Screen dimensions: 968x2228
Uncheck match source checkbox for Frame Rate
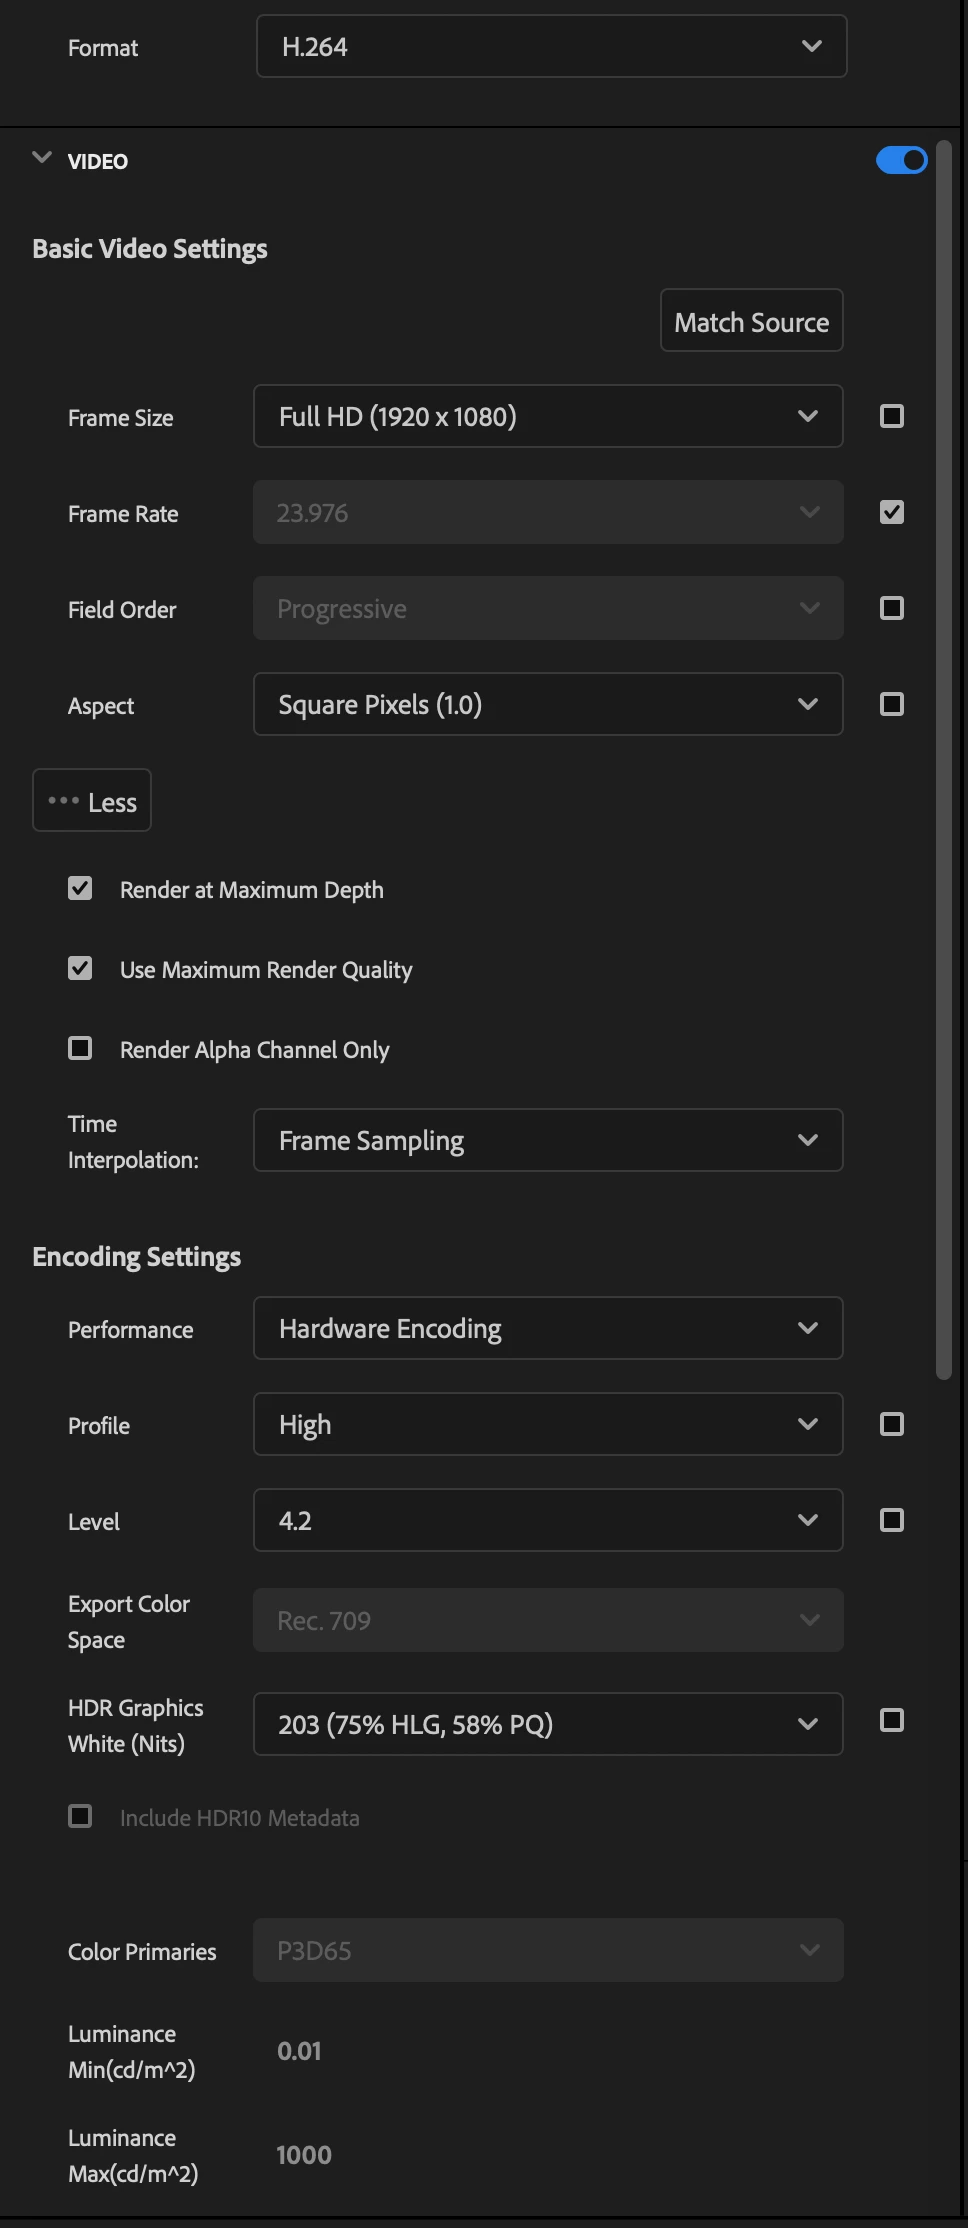click(x=891, y=512)
